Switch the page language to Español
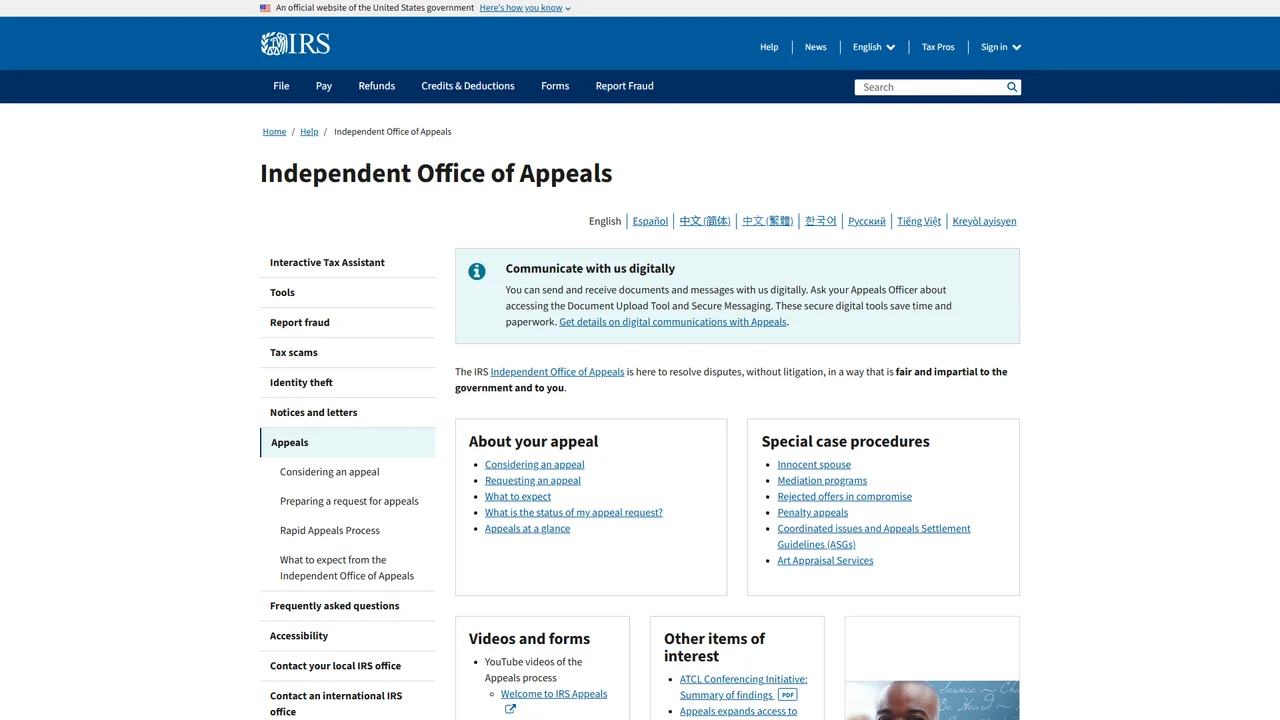Screen dimensions: 1280x720 (650, 221)
